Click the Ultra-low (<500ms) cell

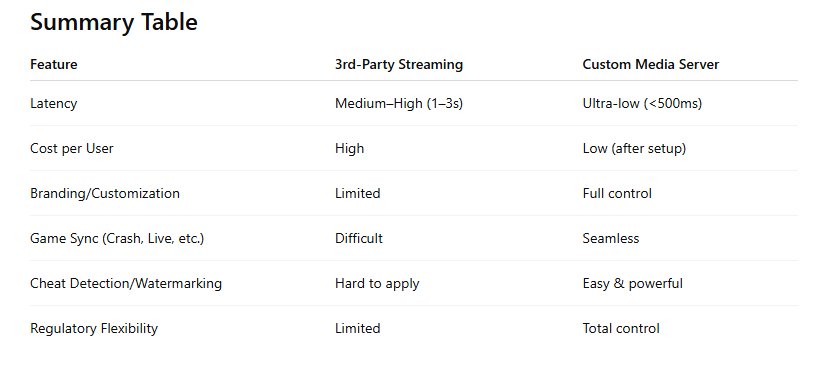[x=642, y=103]
